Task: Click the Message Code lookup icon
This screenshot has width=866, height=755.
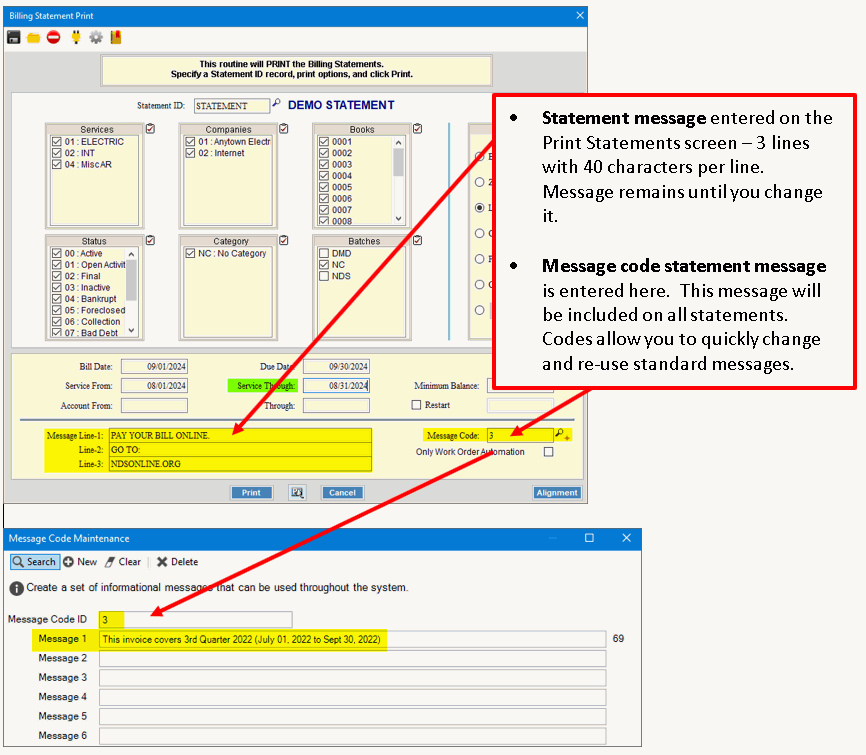Action: pyautogui.click(x=562, y=435)
